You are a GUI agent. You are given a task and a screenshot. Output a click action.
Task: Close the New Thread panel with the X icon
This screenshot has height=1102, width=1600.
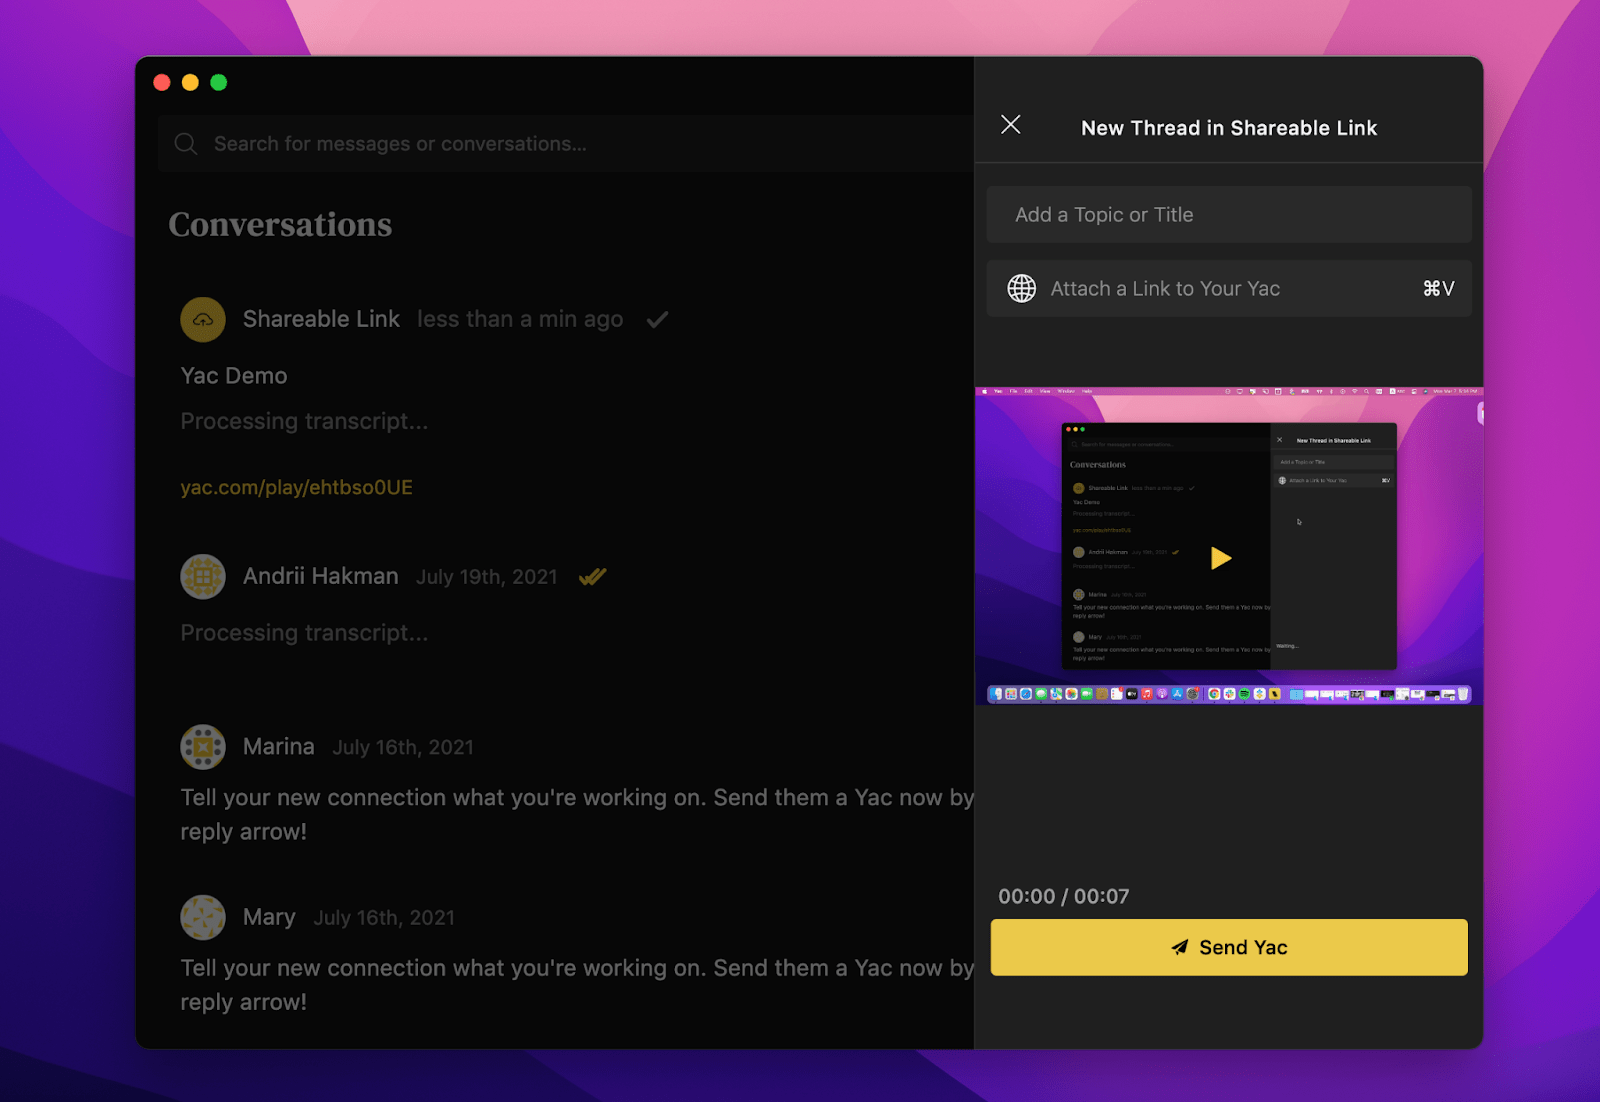click(1011, 124)
